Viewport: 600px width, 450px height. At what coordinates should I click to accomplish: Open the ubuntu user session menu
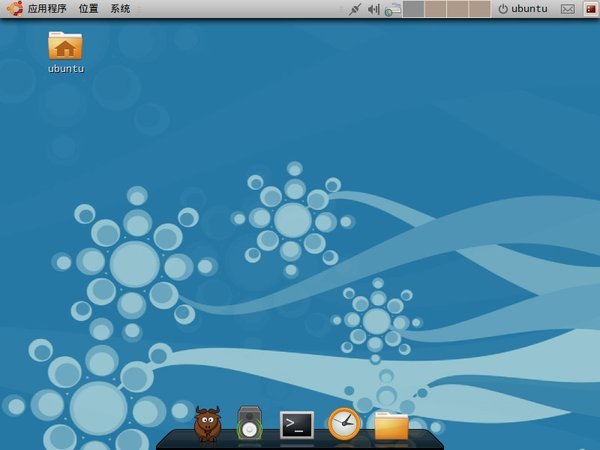523,9
